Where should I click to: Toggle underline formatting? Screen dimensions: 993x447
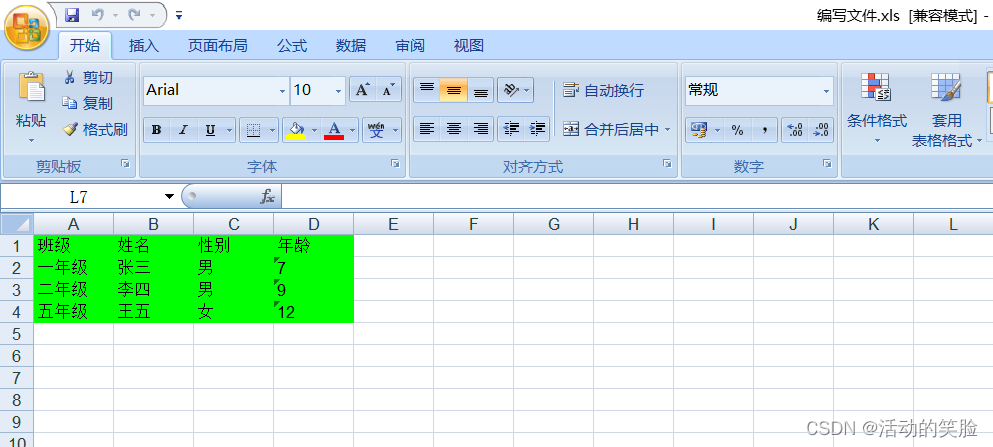click(x=210, y=130)
